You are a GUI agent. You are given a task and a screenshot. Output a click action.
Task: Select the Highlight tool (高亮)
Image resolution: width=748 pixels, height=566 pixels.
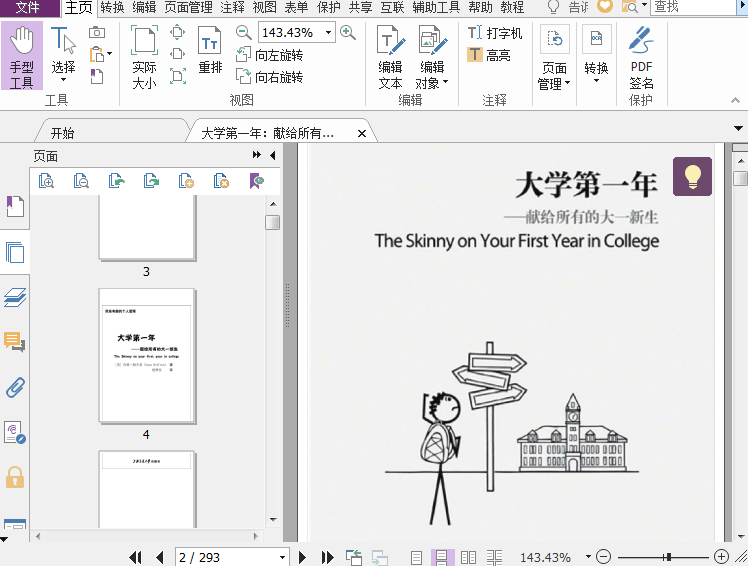click(489, 55)
